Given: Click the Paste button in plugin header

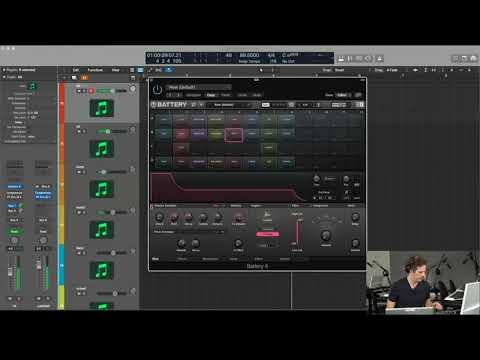Looking at the screenshot, I should point(226,95).
